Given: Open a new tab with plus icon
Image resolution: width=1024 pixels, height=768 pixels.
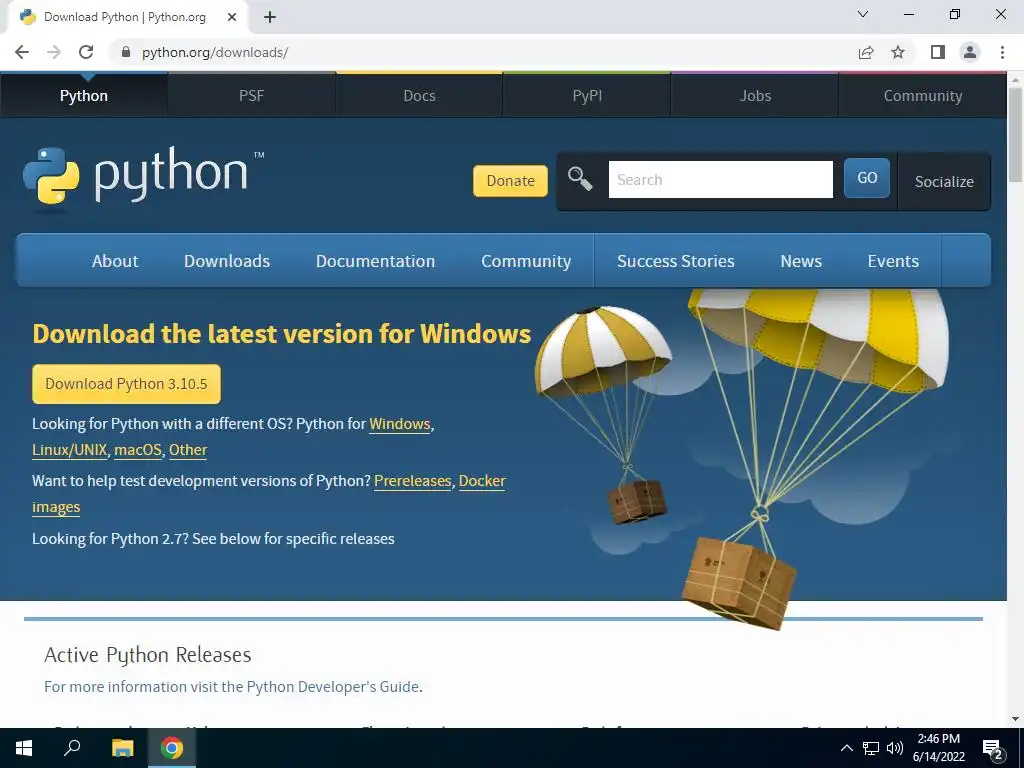Looking at the screenshot, I should pos(270,17).
